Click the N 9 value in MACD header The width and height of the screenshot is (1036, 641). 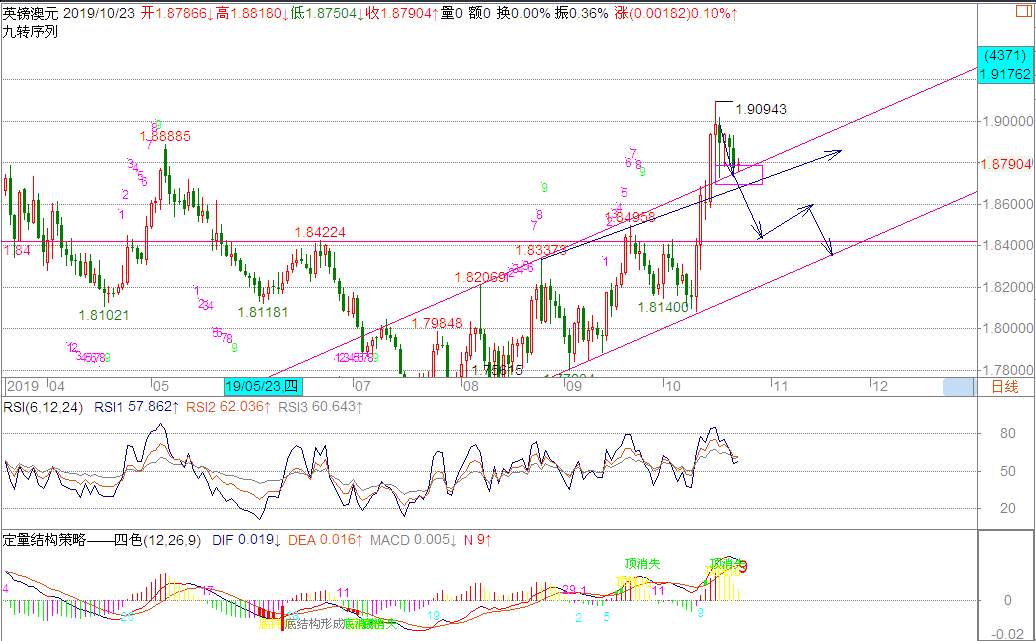[478, 540]
